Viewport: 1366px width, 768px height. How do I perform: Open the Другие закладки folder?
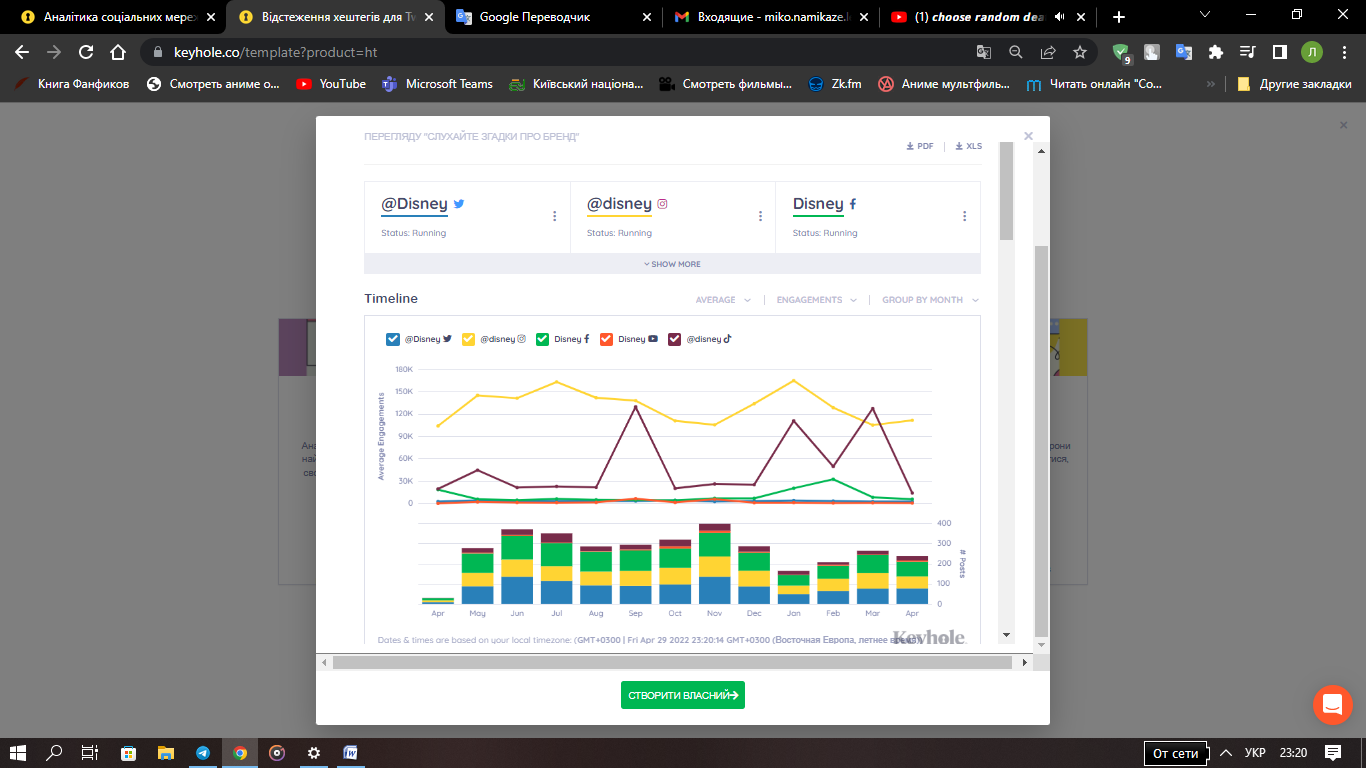[x=1294, y=84]
